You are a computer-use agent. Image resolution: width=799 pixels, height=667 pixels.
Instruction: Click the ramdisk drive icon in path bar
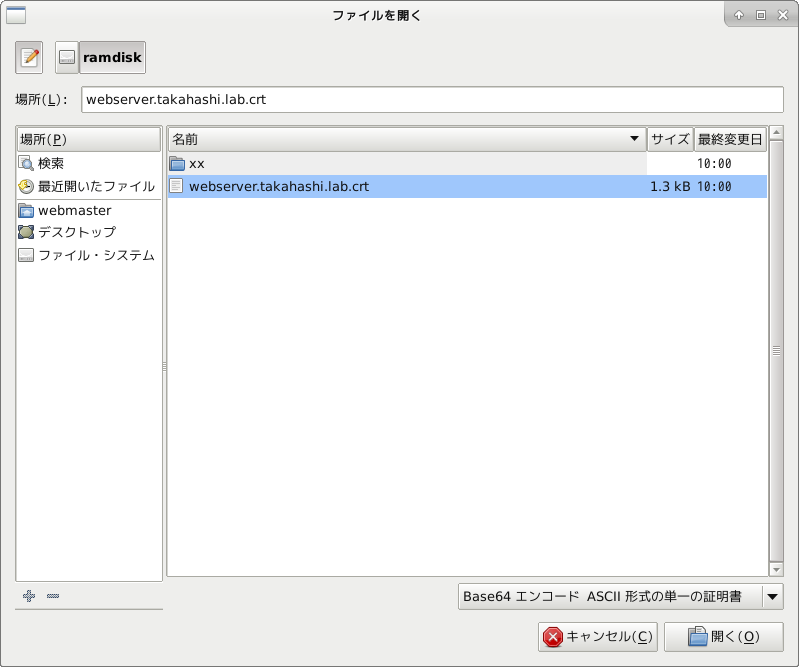(67, 57)
